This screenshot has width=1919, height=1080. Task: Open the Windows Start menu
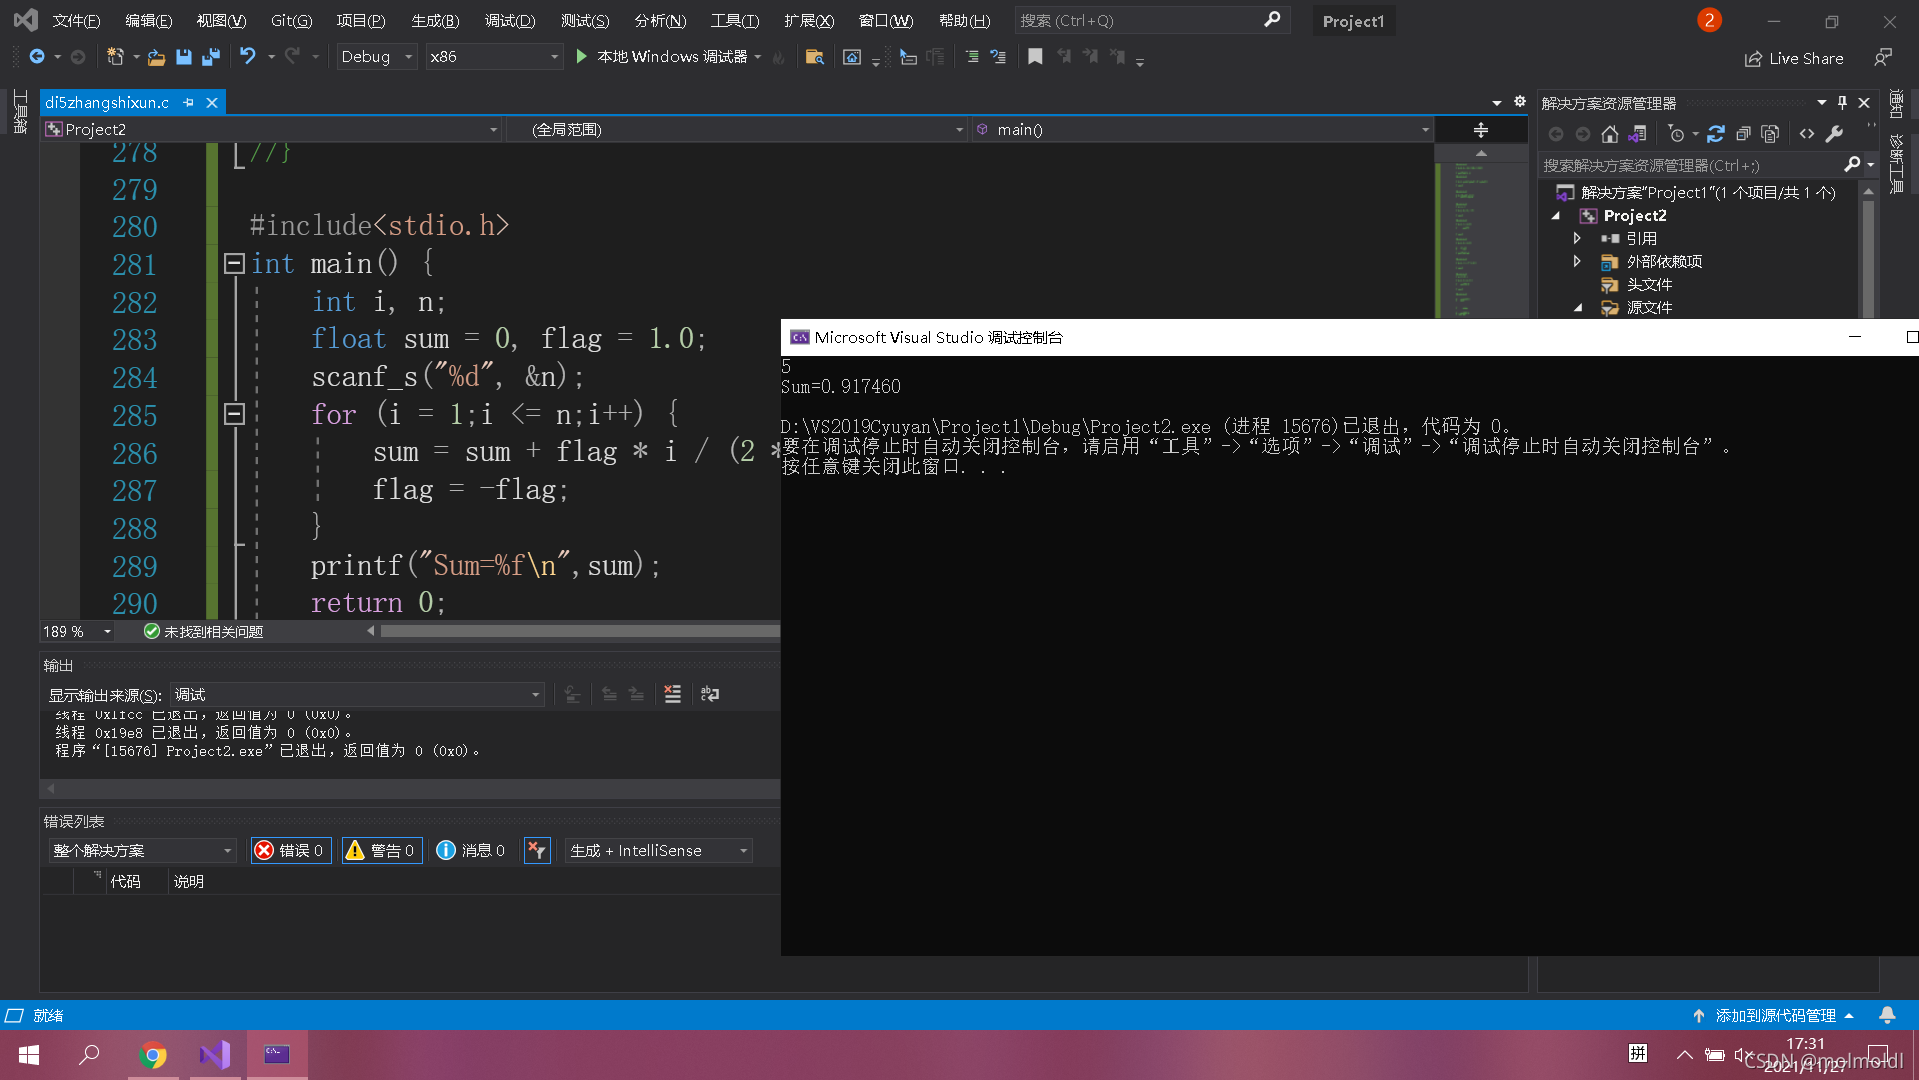[28, 1055]
